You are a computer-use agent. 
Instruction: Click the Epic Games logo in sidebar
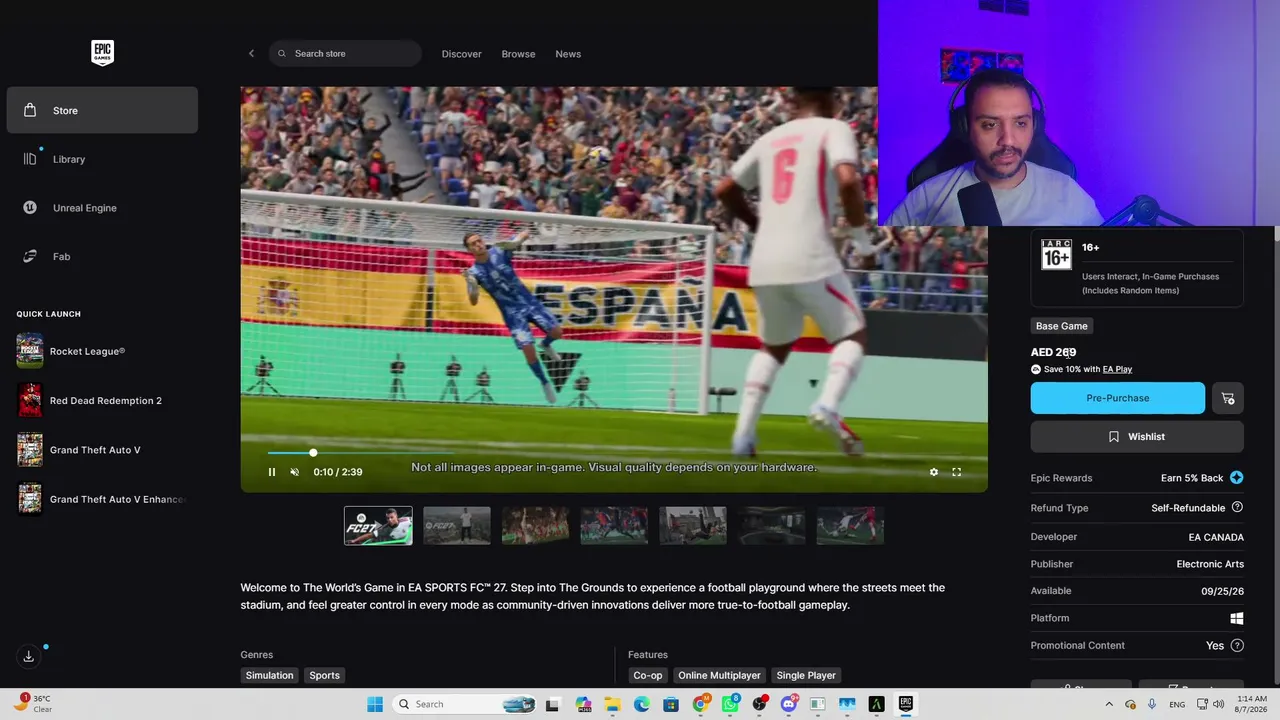(102, 53)
